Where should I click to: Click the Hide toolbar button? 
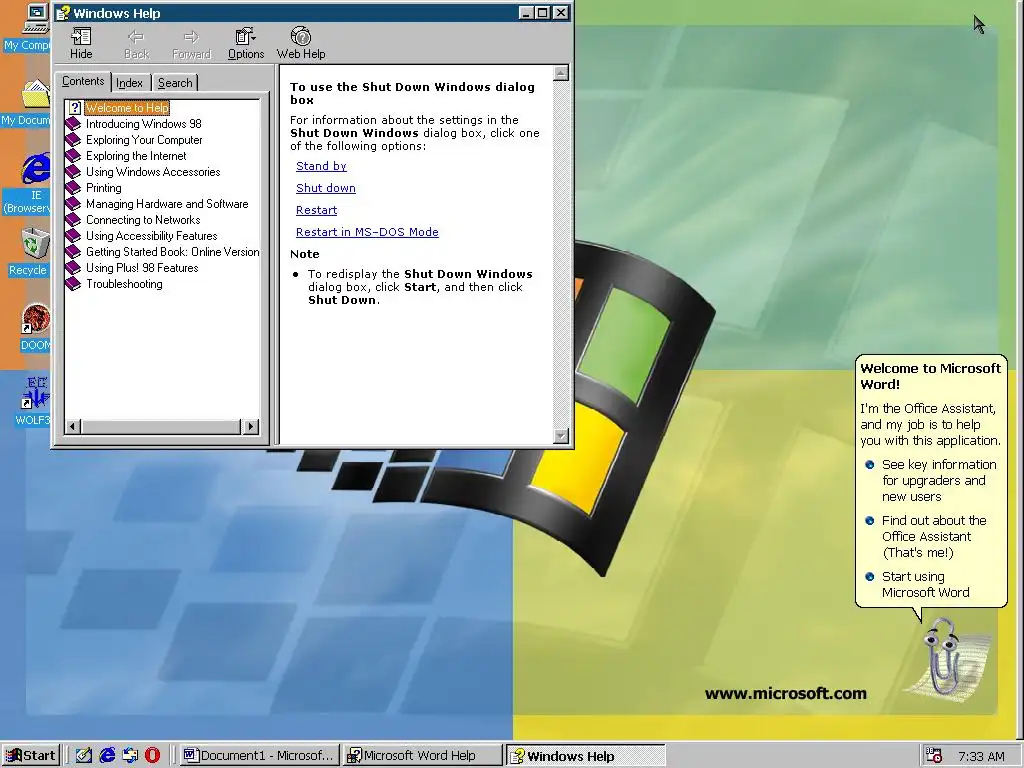(x=81, y=44)
